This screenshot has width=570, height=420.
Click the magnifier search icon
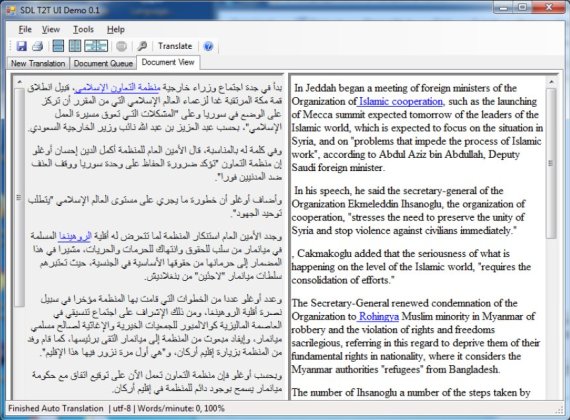point(142,46)
